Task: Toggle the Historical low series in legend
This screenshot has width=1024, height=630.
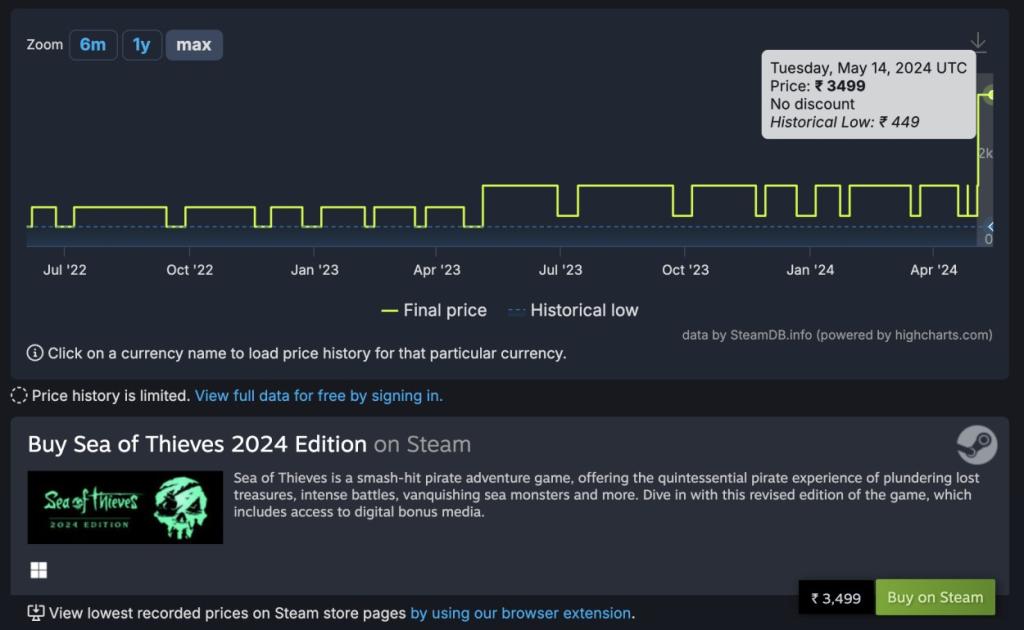Action: 573,310
